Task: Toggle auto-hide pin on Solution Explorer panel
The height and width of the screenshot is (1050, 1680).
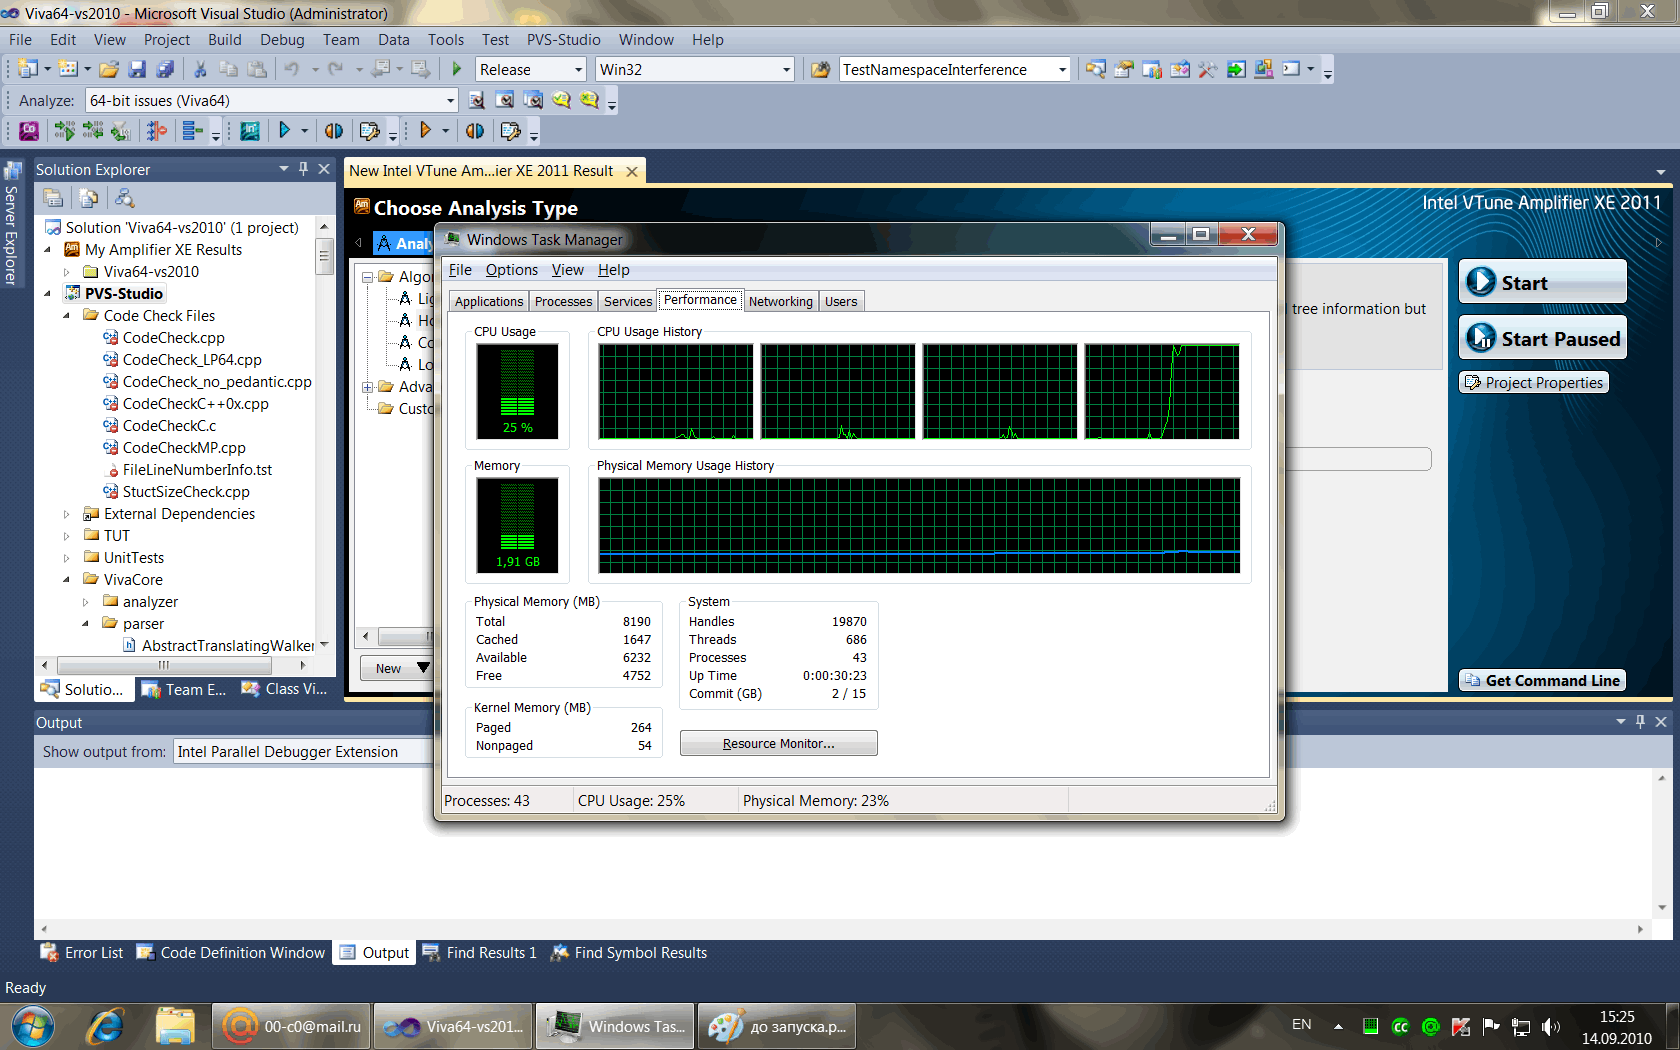Action: pyautogui.click(x=303, y=169)
